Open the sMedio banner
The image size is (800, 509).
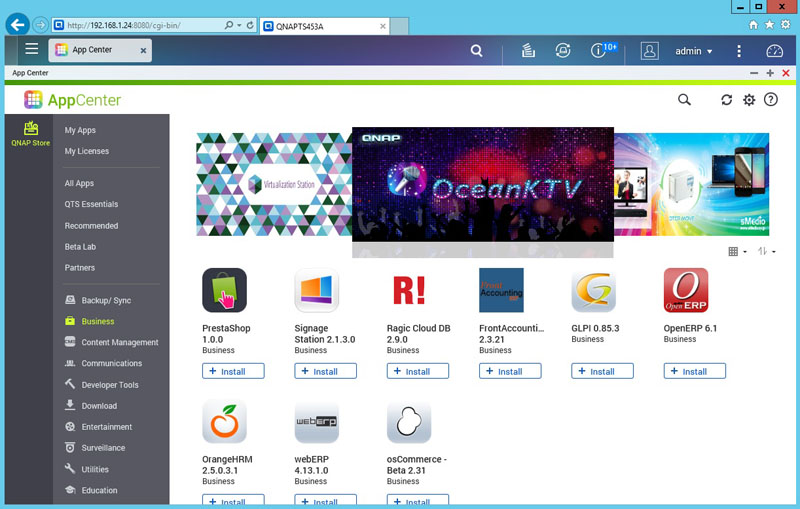[691, 184]
